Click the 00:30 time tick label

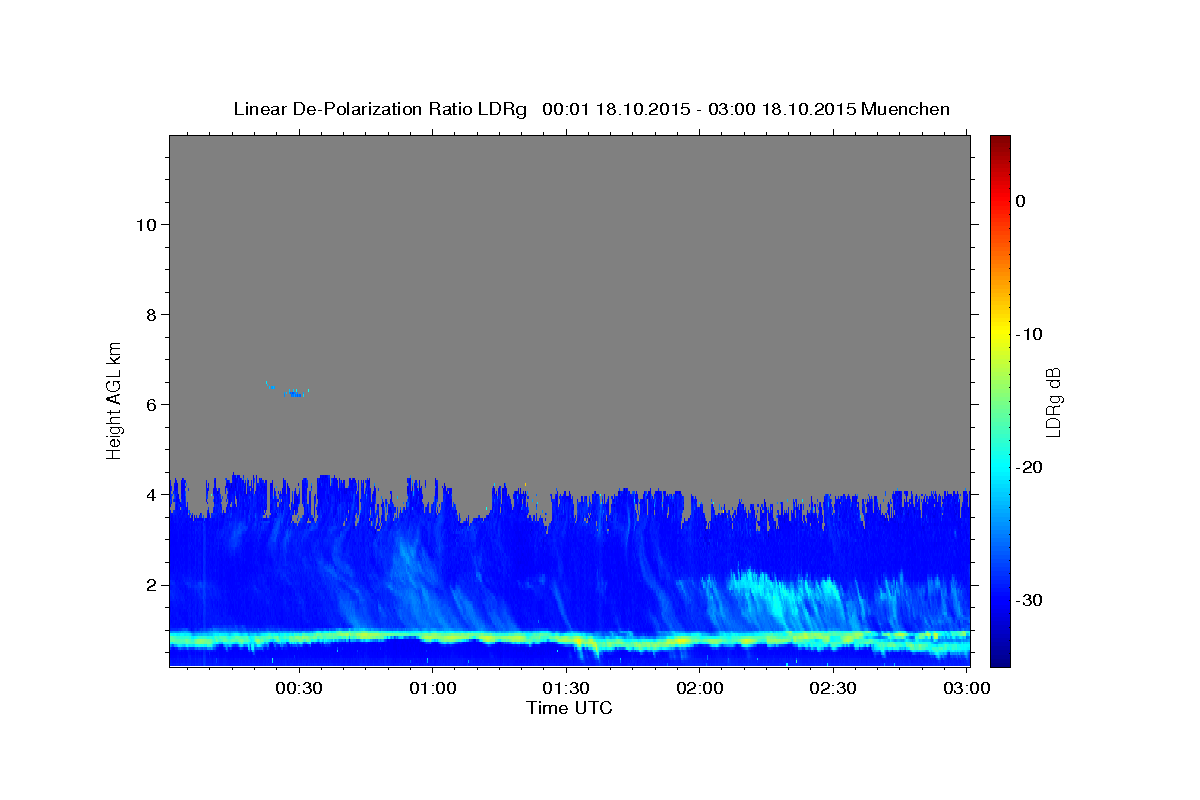coord(299,688)
